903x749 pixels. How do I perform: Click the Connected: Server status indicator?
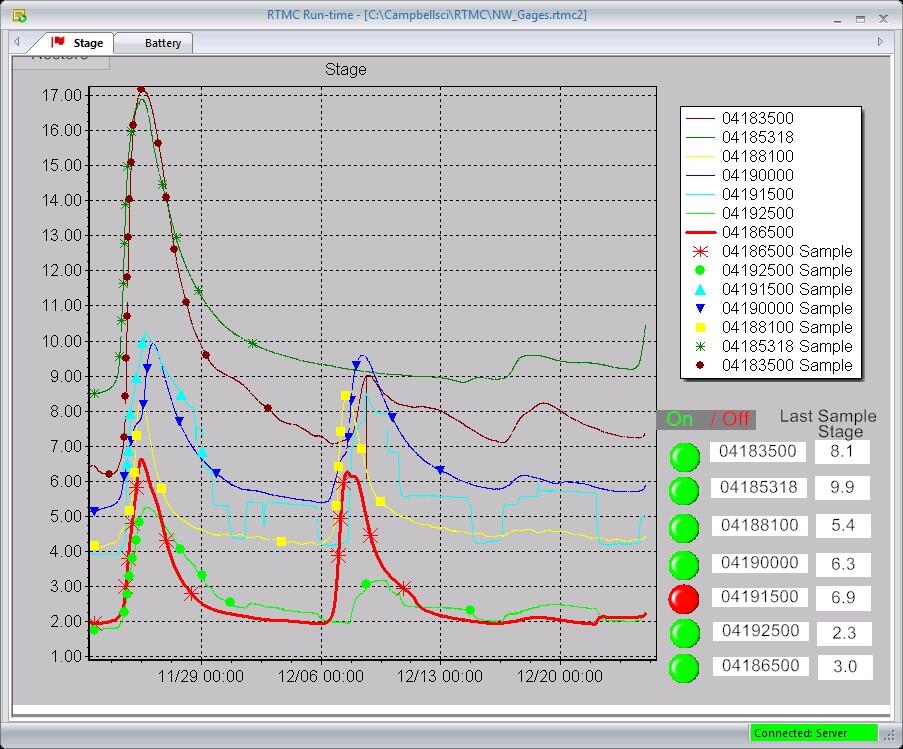(812, 732)
